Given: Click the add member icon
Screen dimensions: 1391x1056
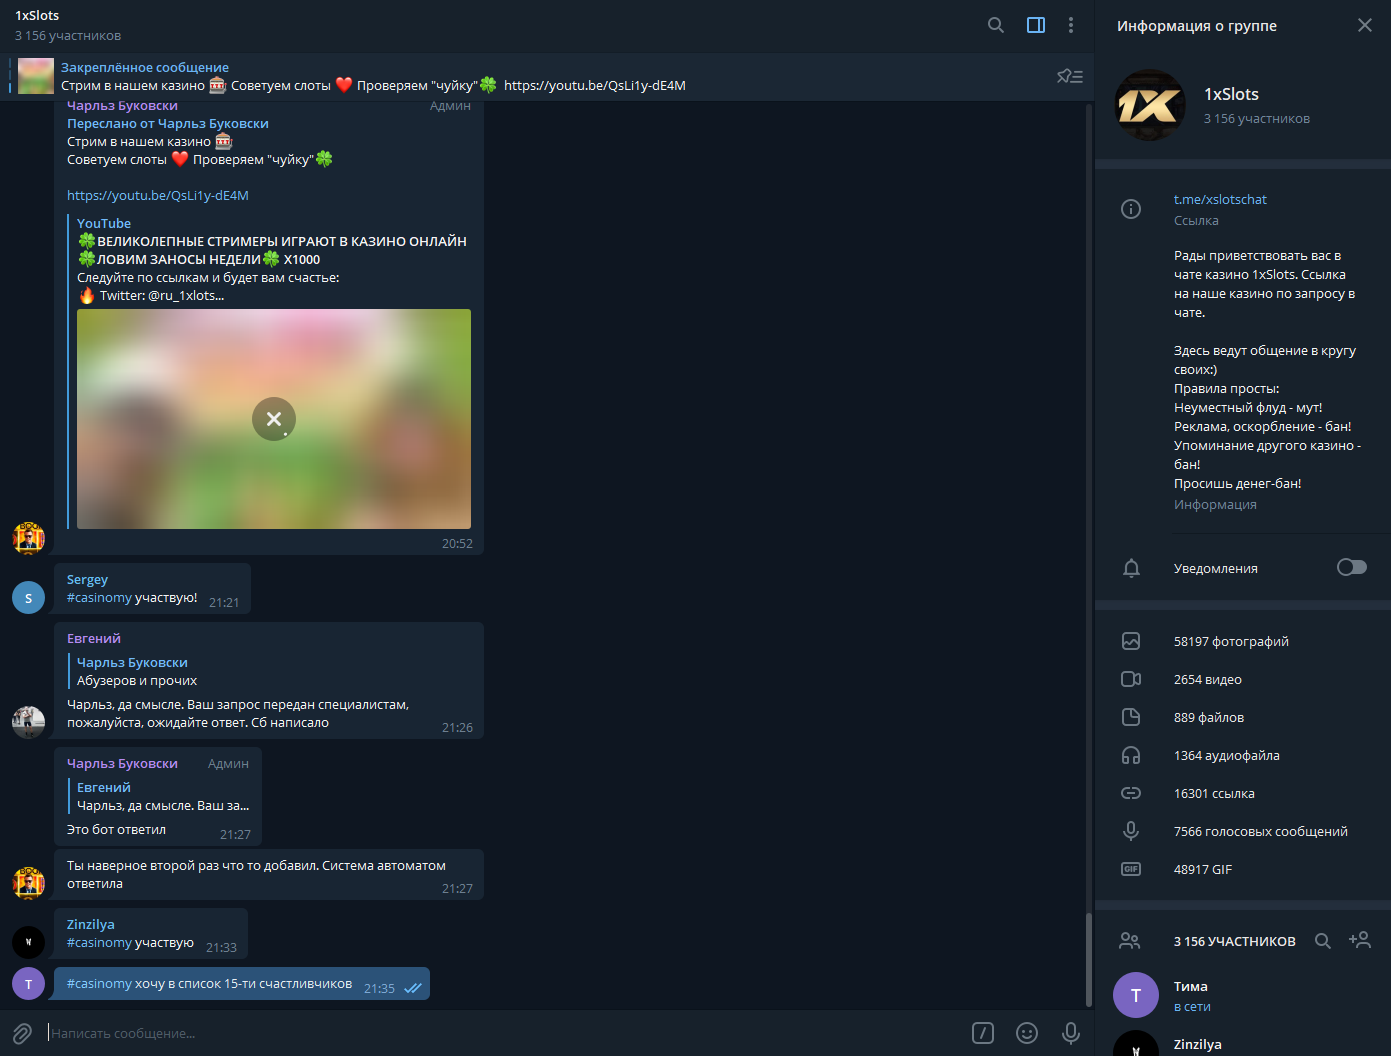Looking at the screenshot, I should pyautogui.click(x=1360, y=940).
